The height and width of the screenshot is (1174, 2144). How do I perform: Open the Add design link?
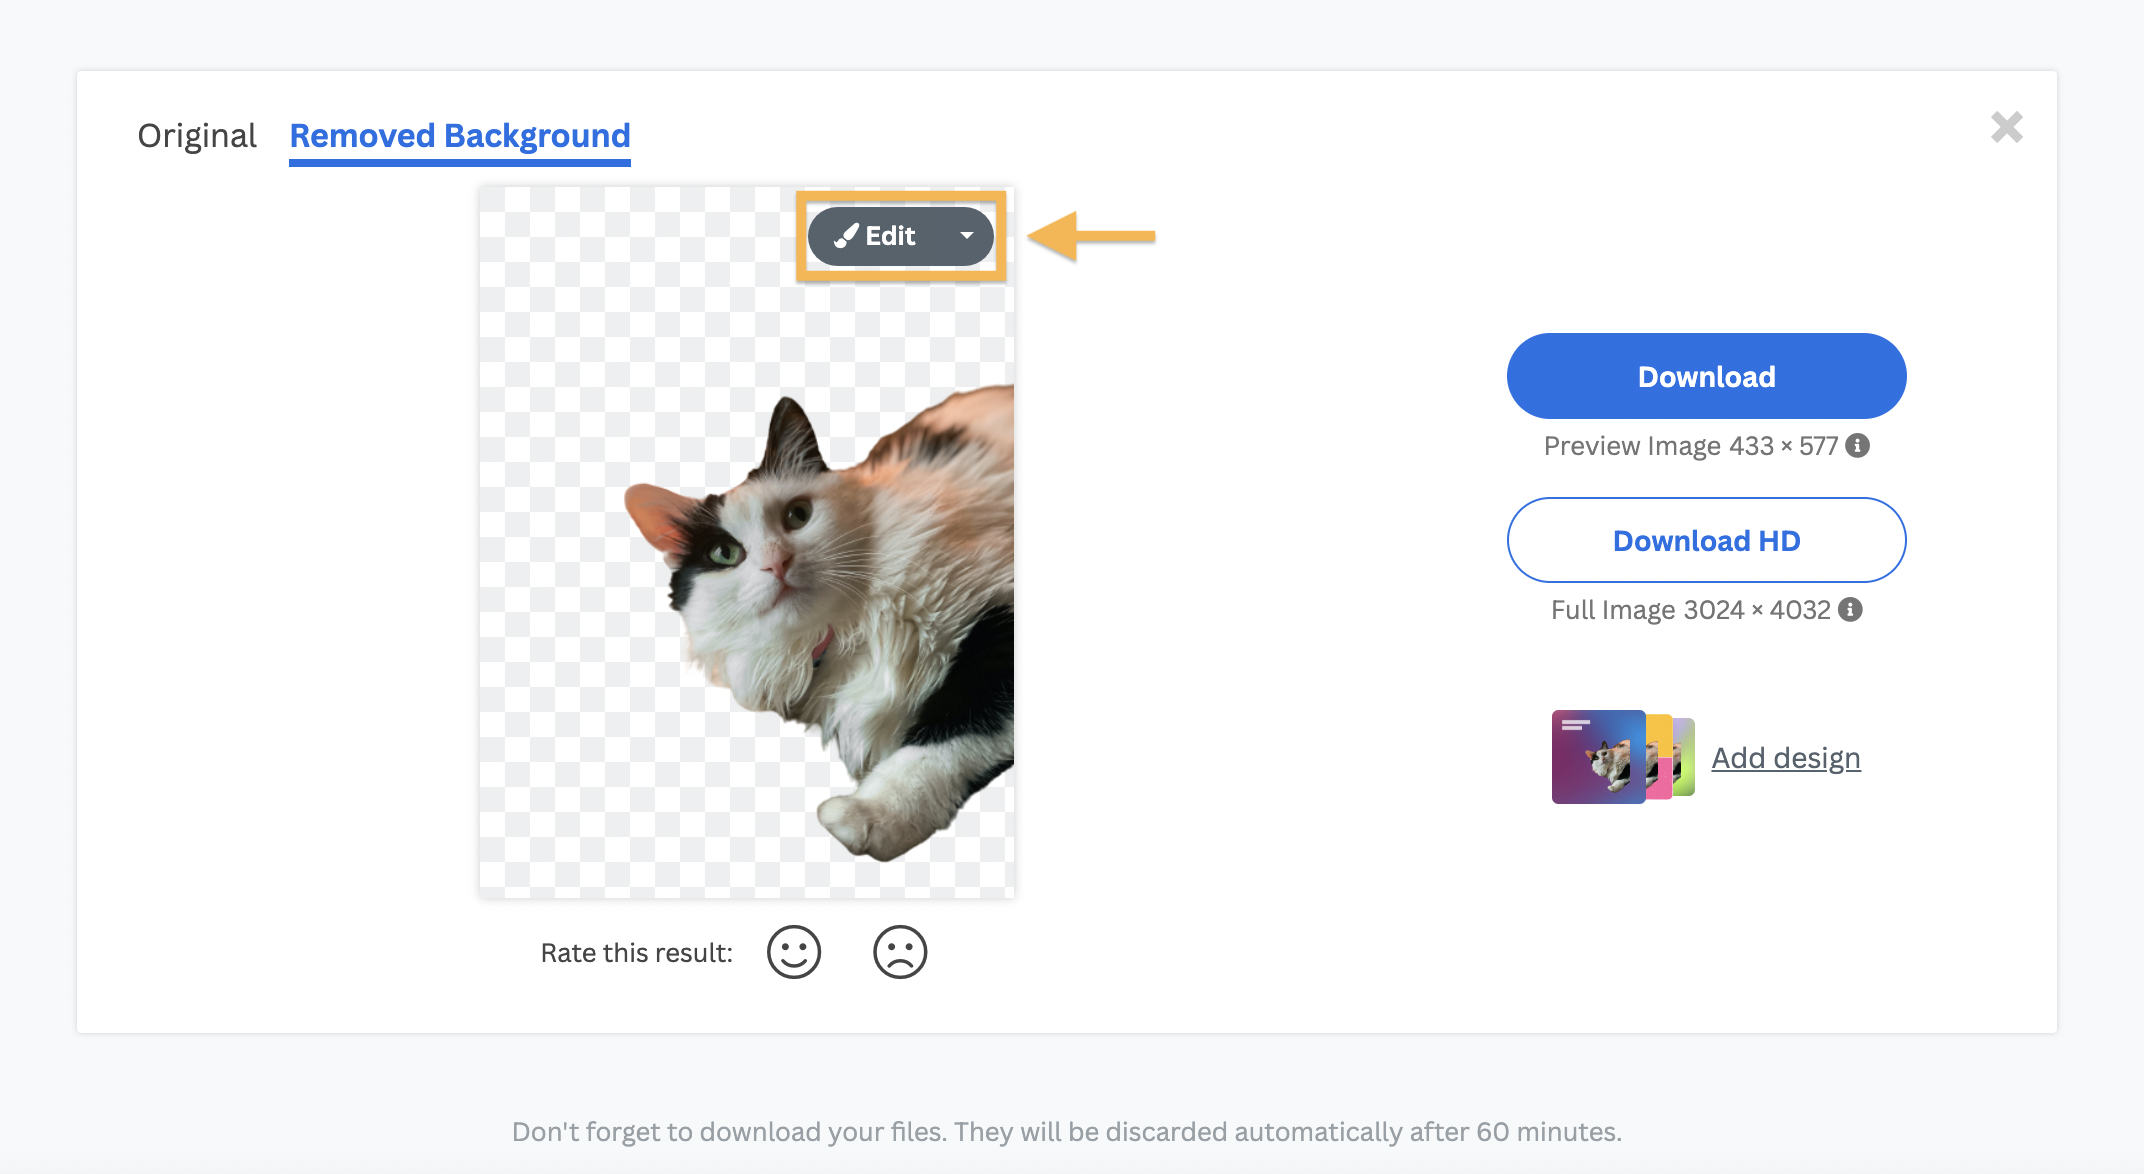coord(1786,758)
